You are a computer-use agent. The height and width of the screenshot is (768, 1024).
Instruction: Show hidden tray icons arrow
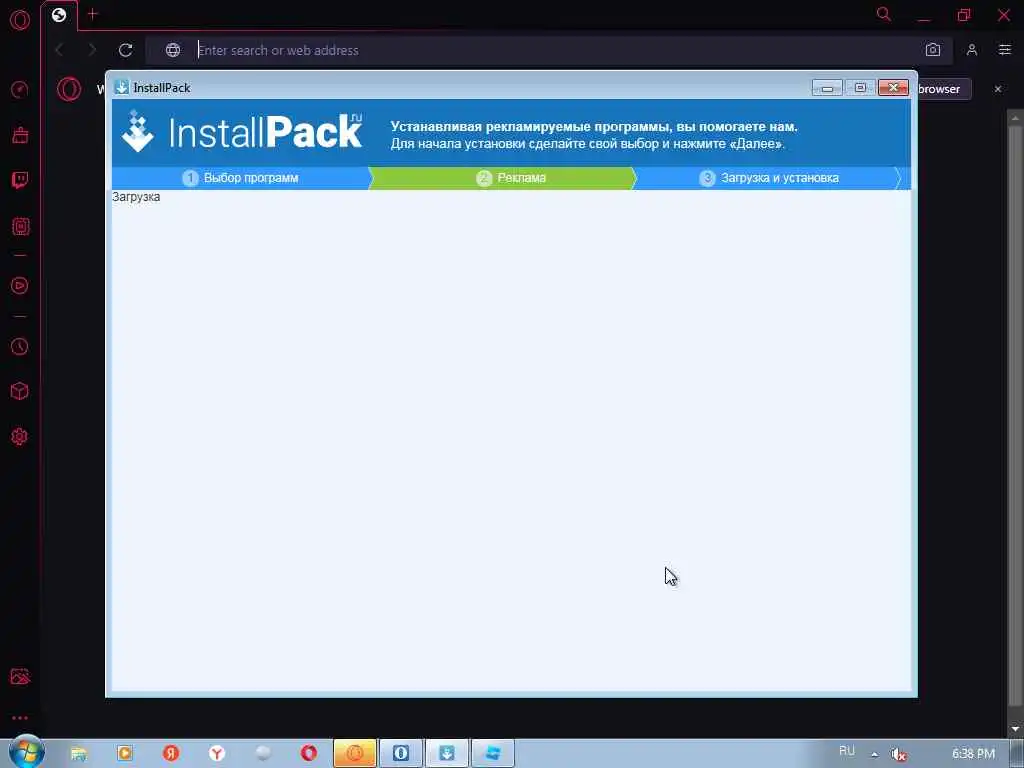[x=874, y=754]
